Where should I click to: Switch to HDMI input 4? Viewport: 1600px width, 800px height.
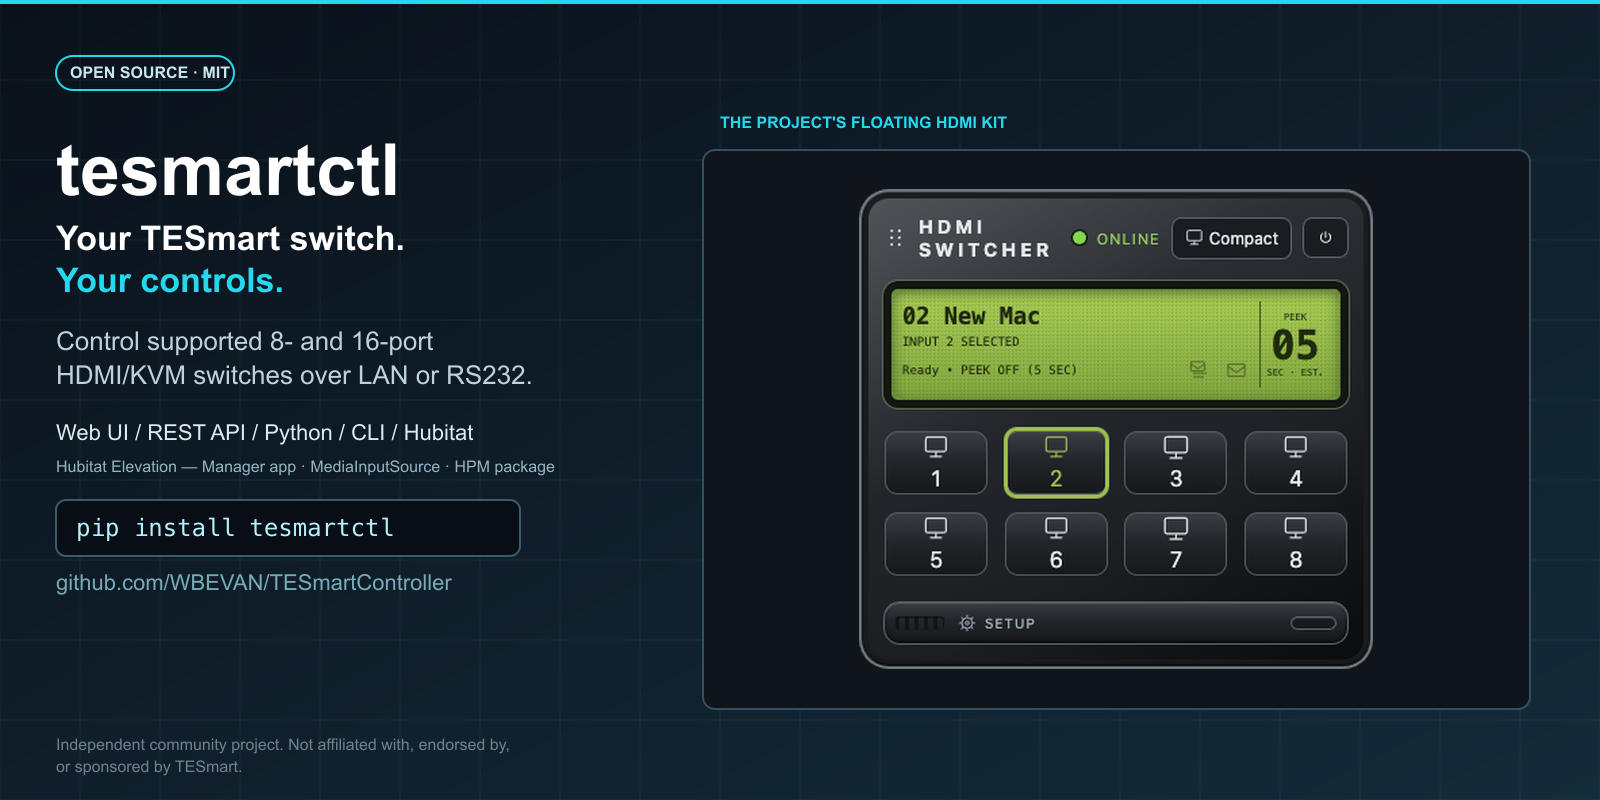click(x=1296, y=463)
